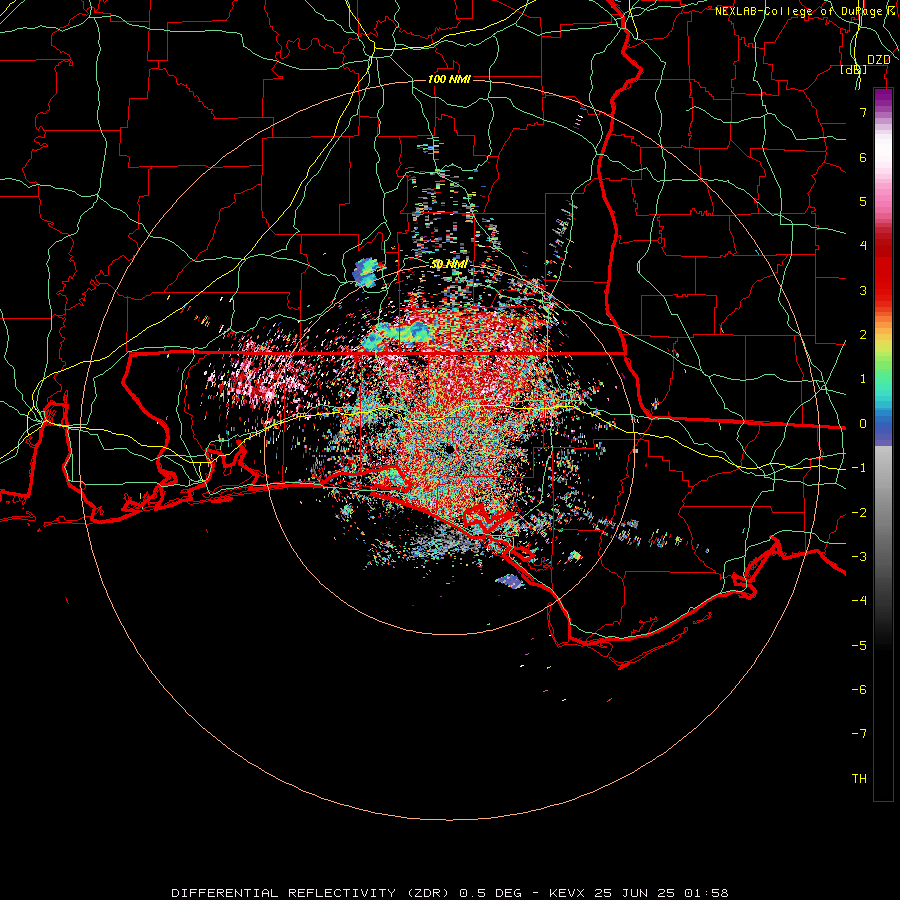Click the -3 value on the color scale
900x900 pixels.
[859, 557]
